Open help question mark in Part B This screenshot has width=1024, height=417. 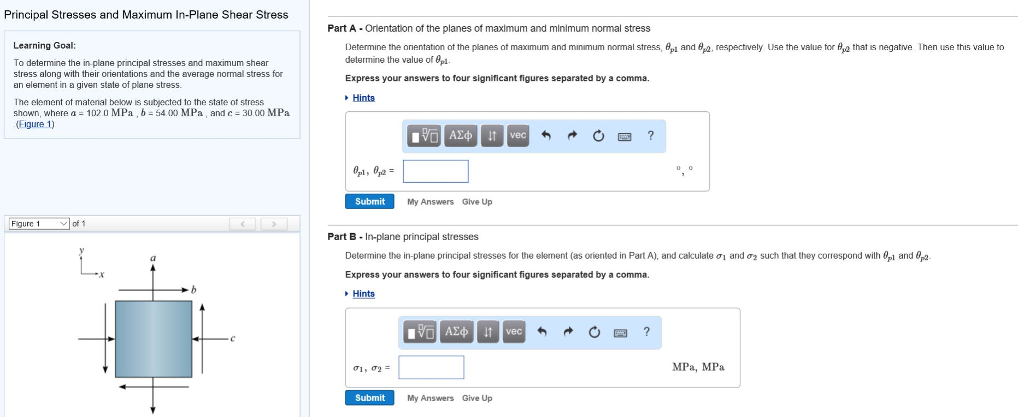(x=647, y=332)
